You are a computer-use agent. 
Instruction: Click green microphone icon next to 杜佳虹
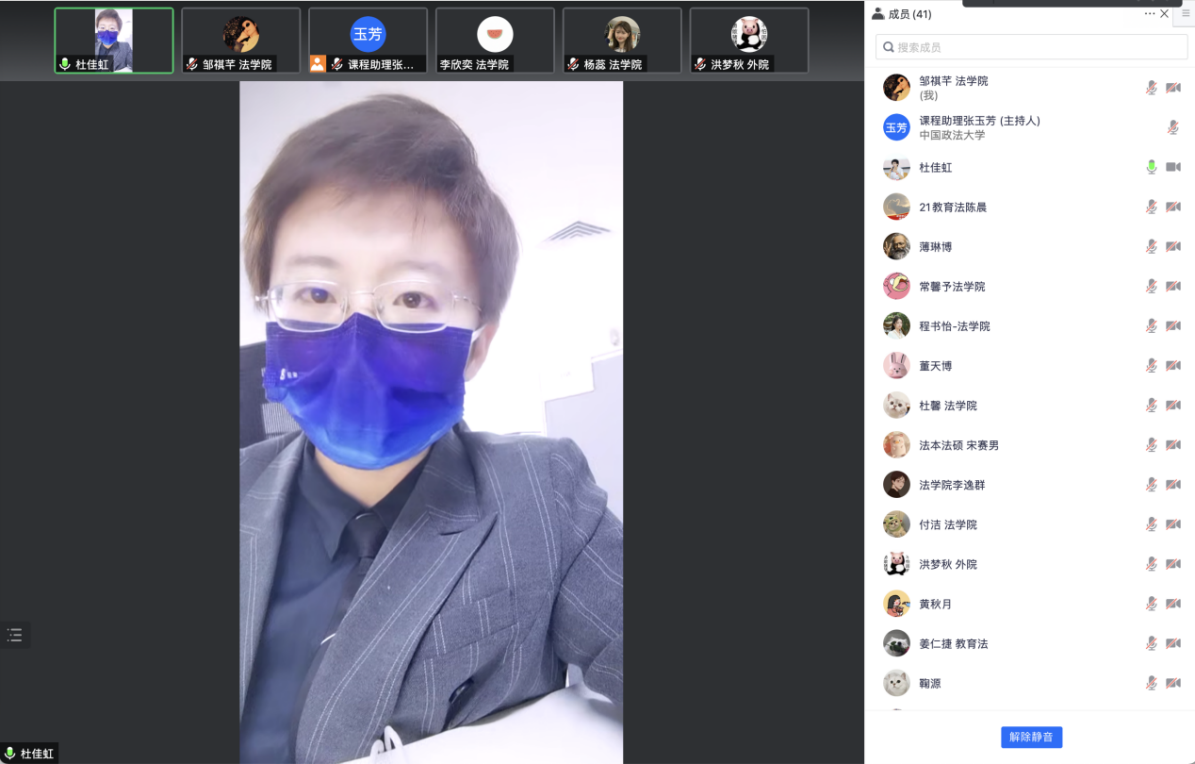(1151, 167)
